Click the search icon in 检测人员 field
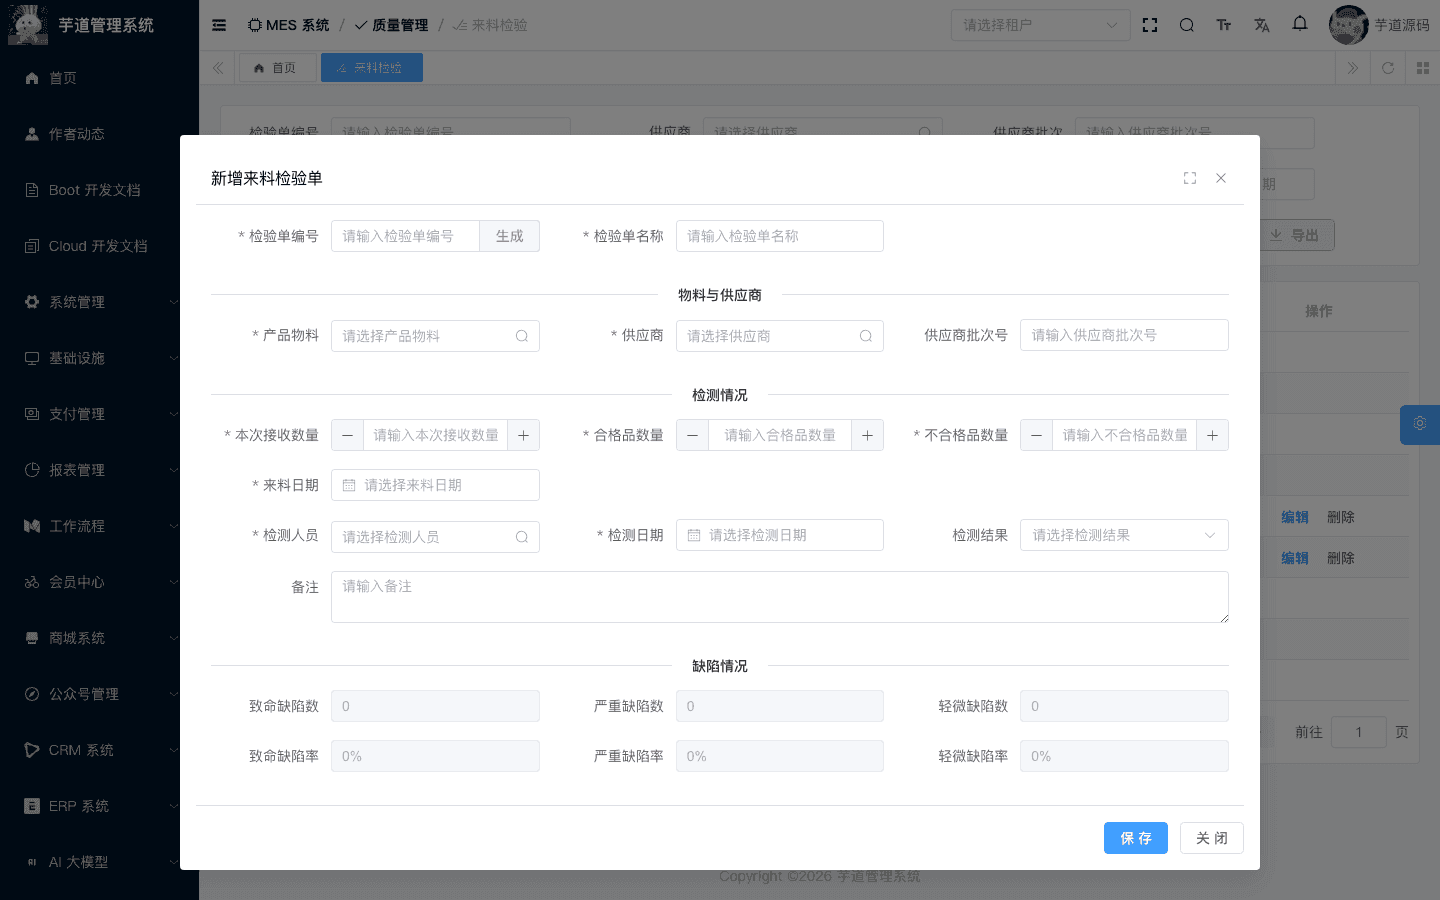Screen dimensions: 1440x900 coord(522,537)
